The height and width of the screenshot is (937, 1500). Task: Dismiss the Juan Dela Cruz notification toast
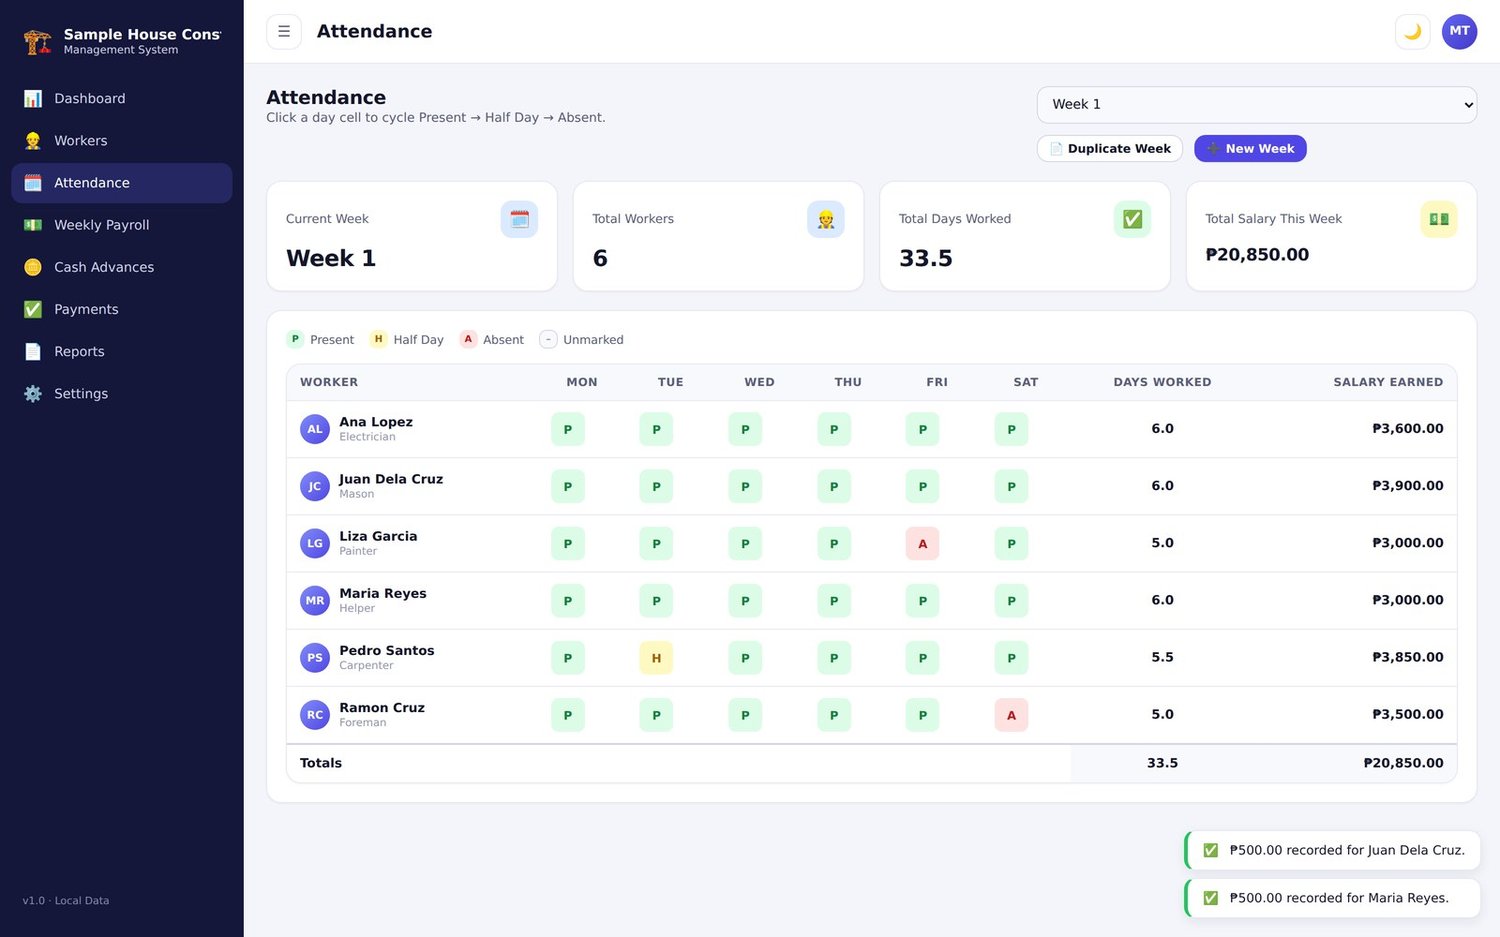pos(1333,850)
